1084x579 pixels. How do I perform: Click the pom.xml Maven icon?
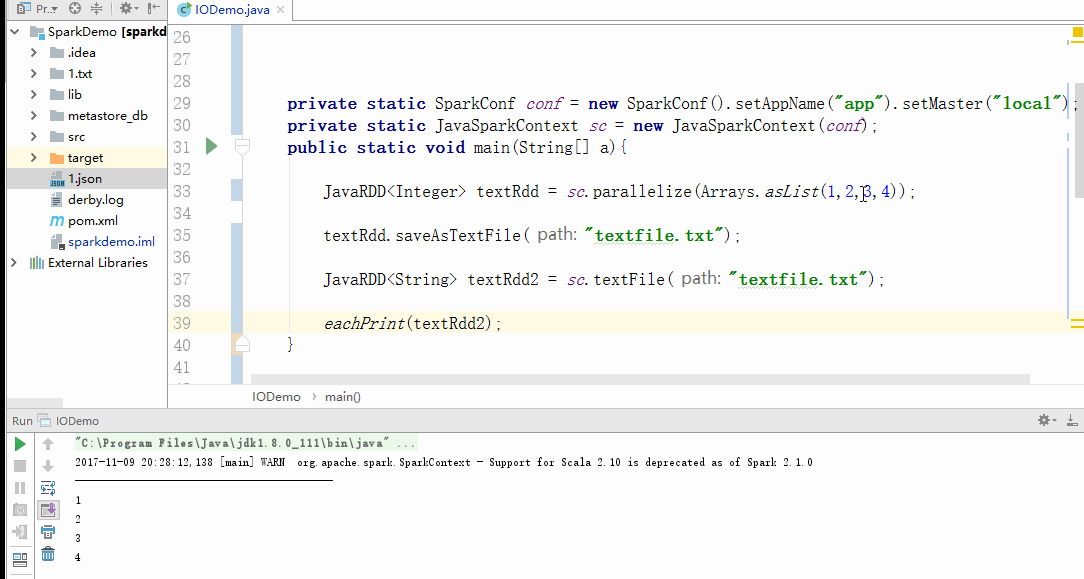tap(57, 221)
